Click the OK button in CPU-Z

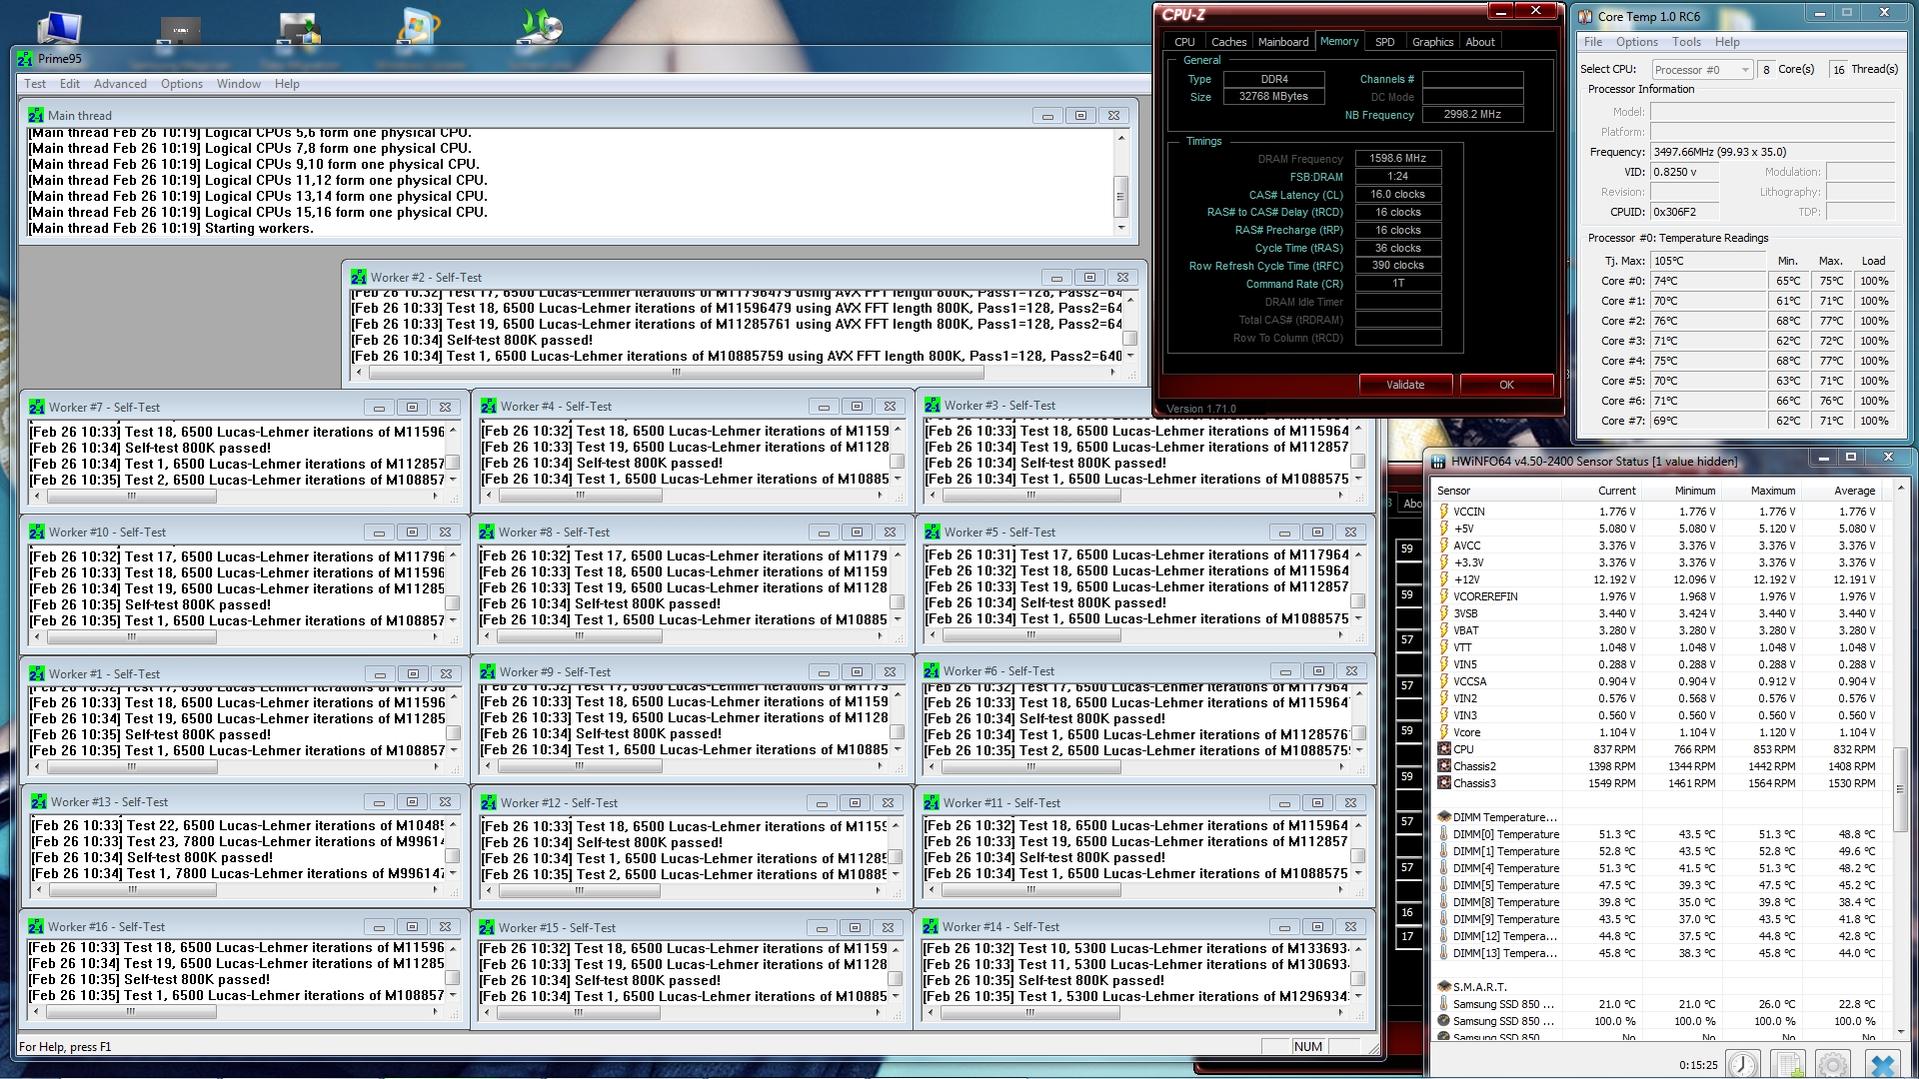pos(1506,385)
